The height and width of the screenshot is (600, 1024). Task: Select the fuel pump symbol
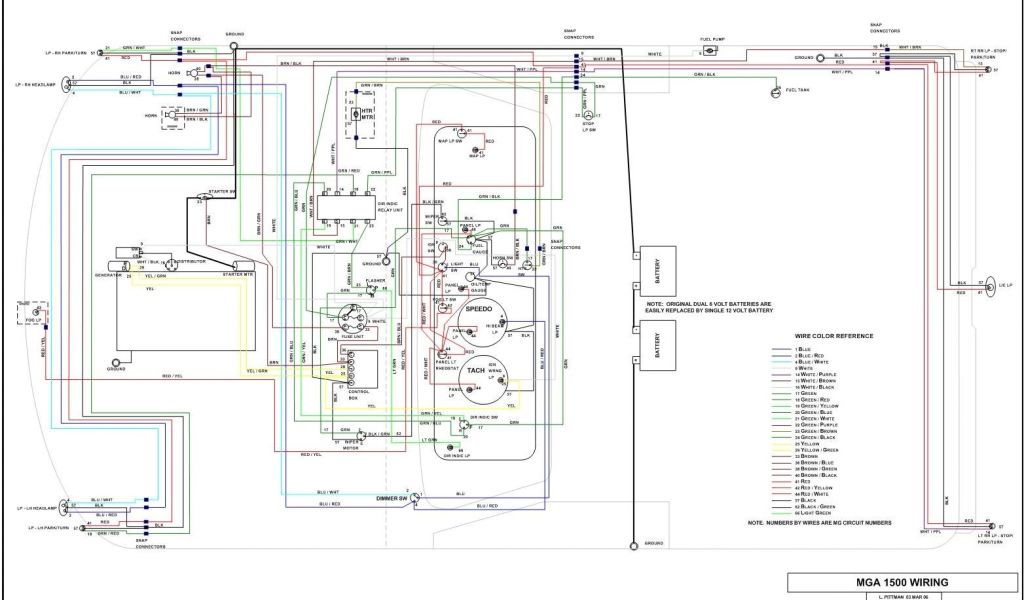click(709, 49)
